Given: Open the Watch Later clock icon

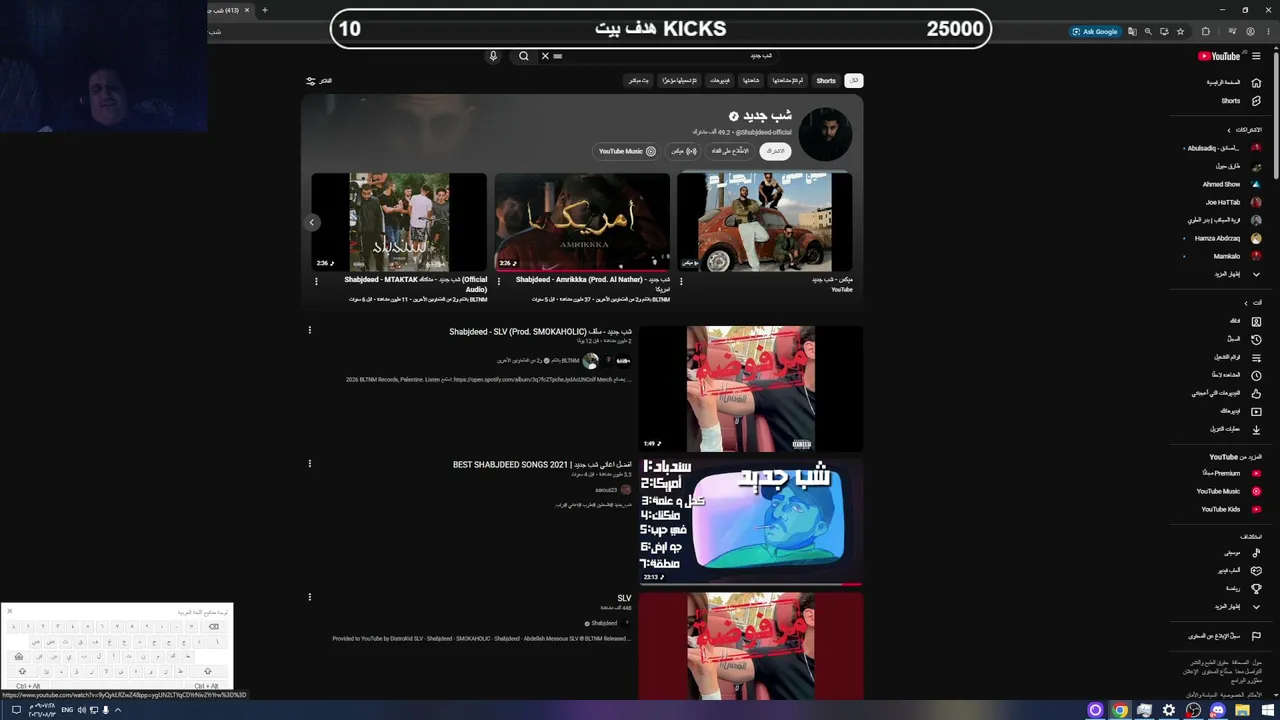Looking at the screenshot, I should pos(1257,375).
